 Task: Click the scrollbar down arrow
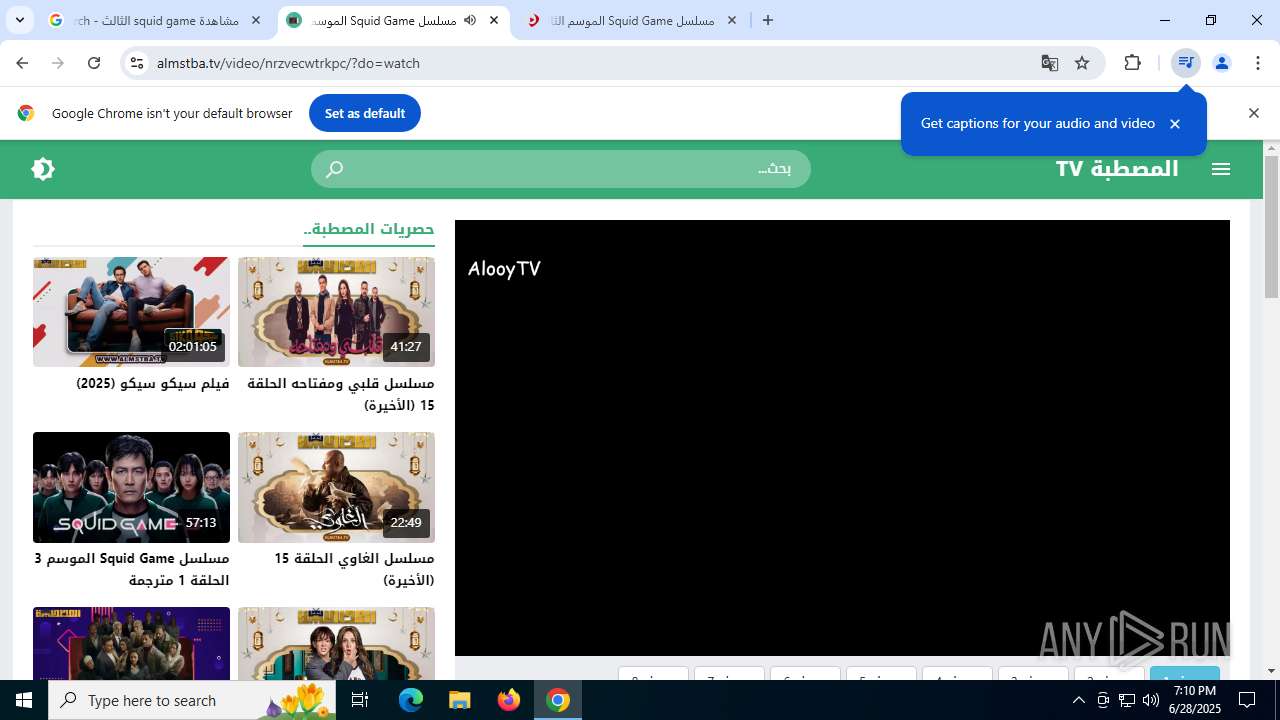pyautogui.click(x=1271, y=671)
